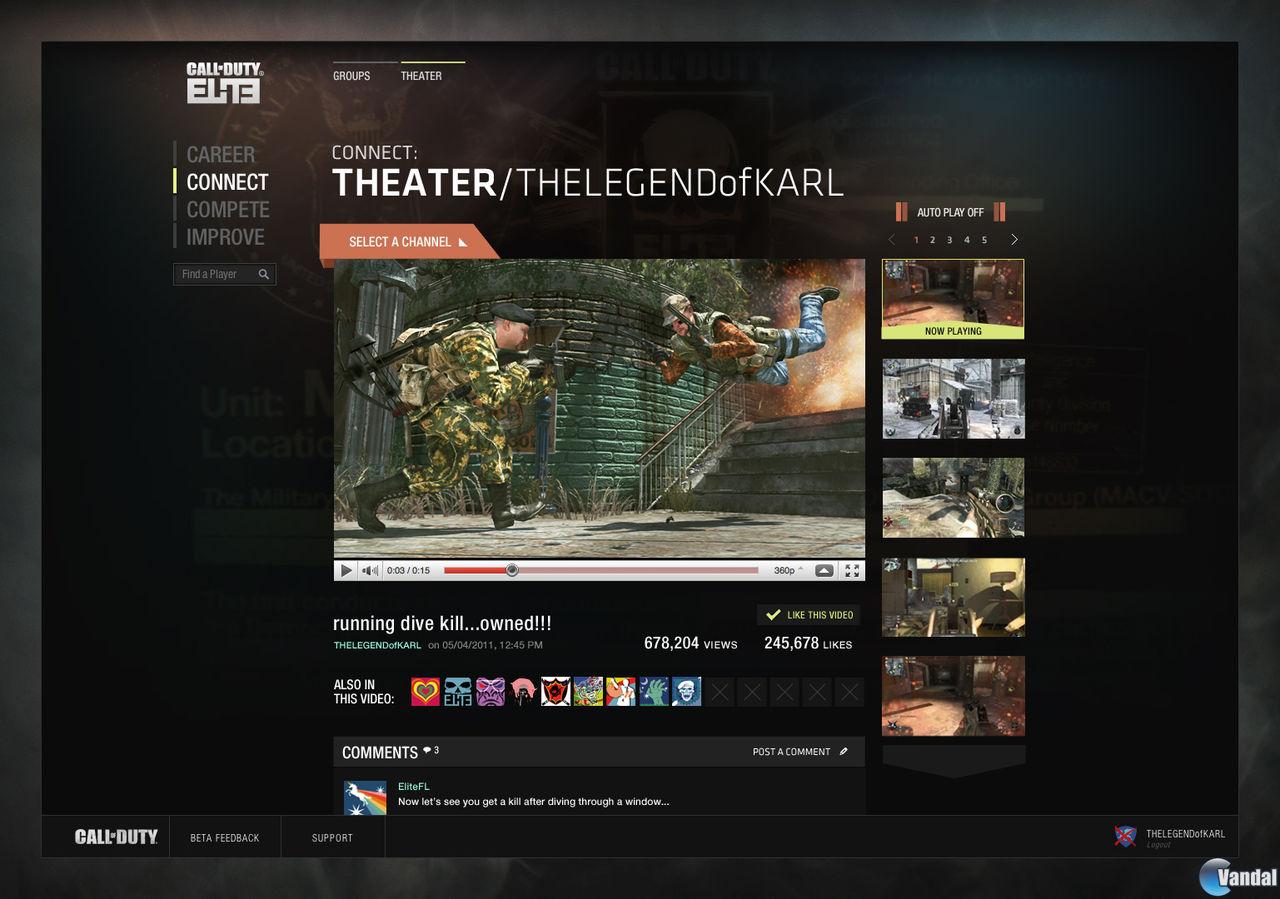Select the blue Elite skull emblem

(x=456, y=691)
